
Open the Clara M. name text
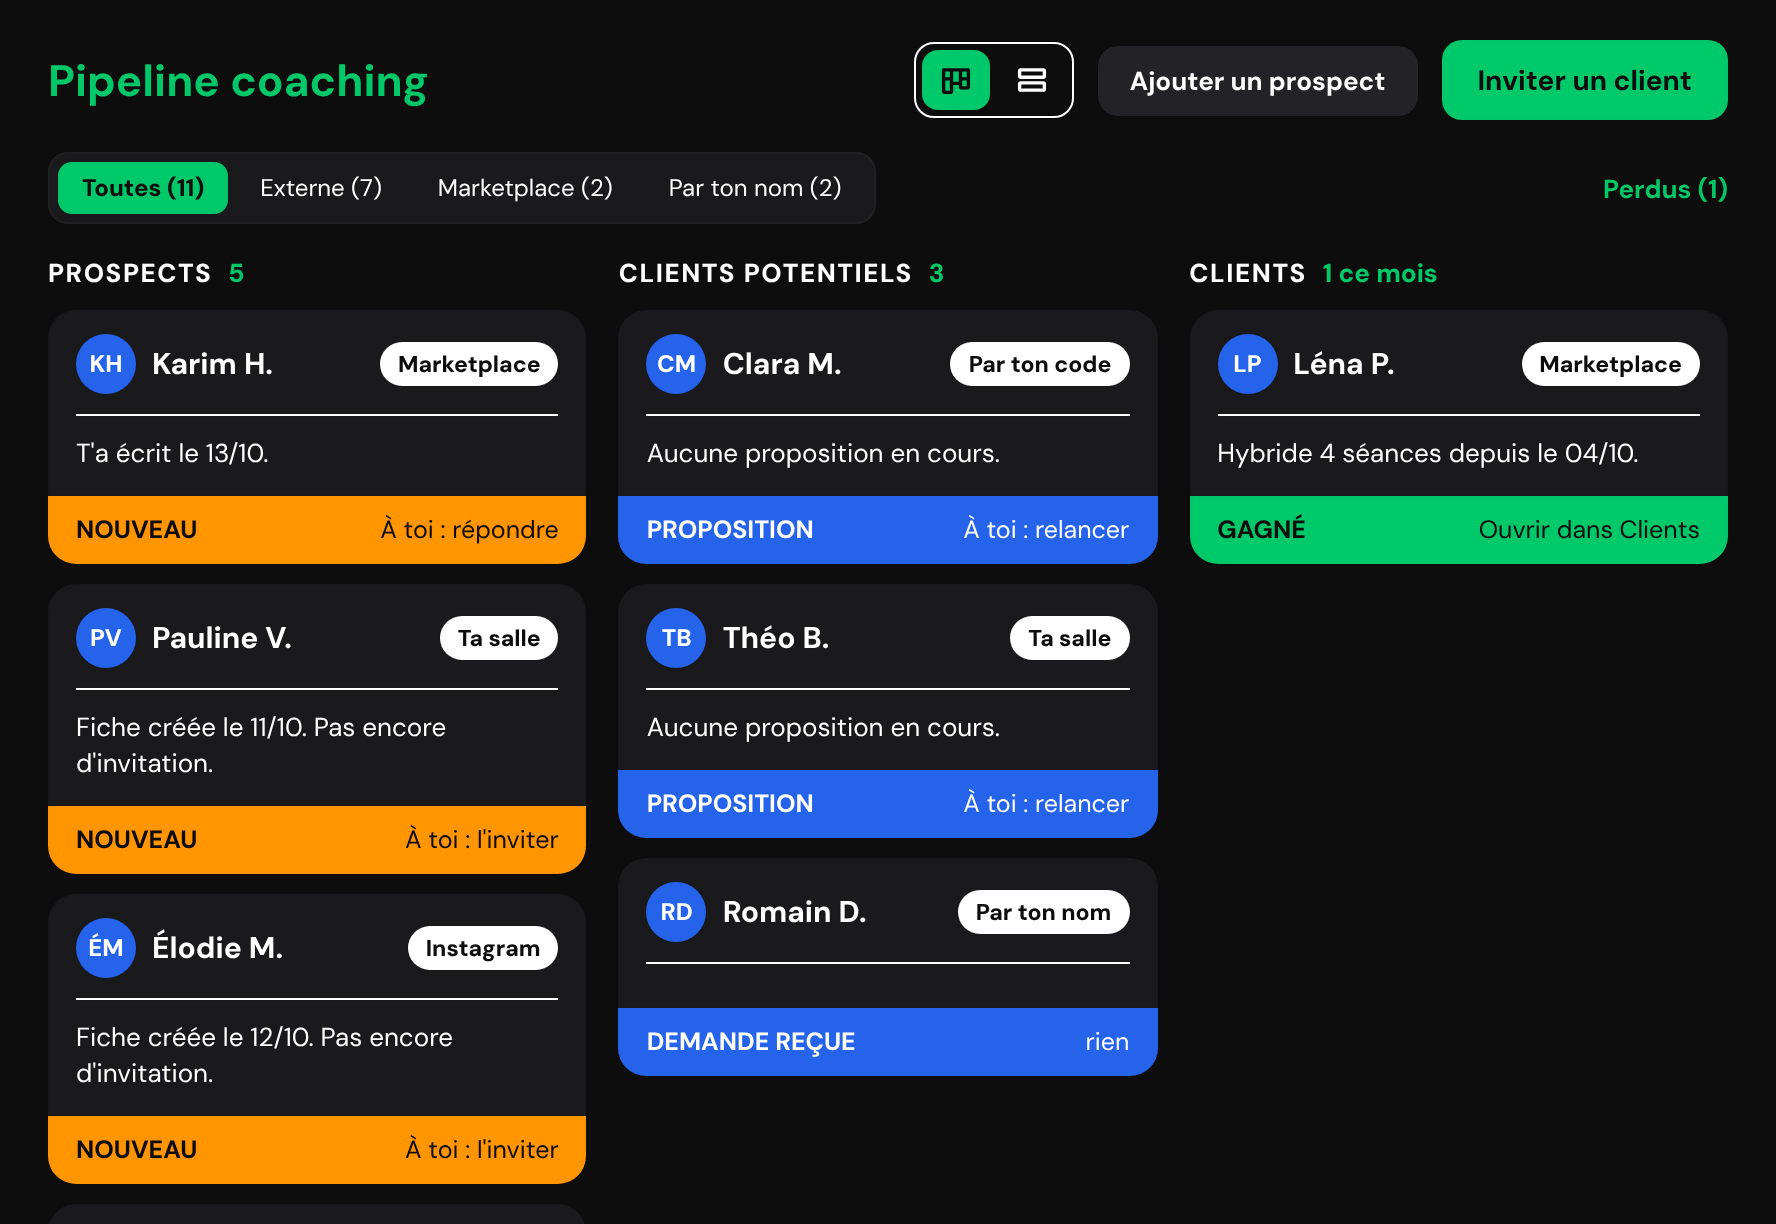point(782,364)
